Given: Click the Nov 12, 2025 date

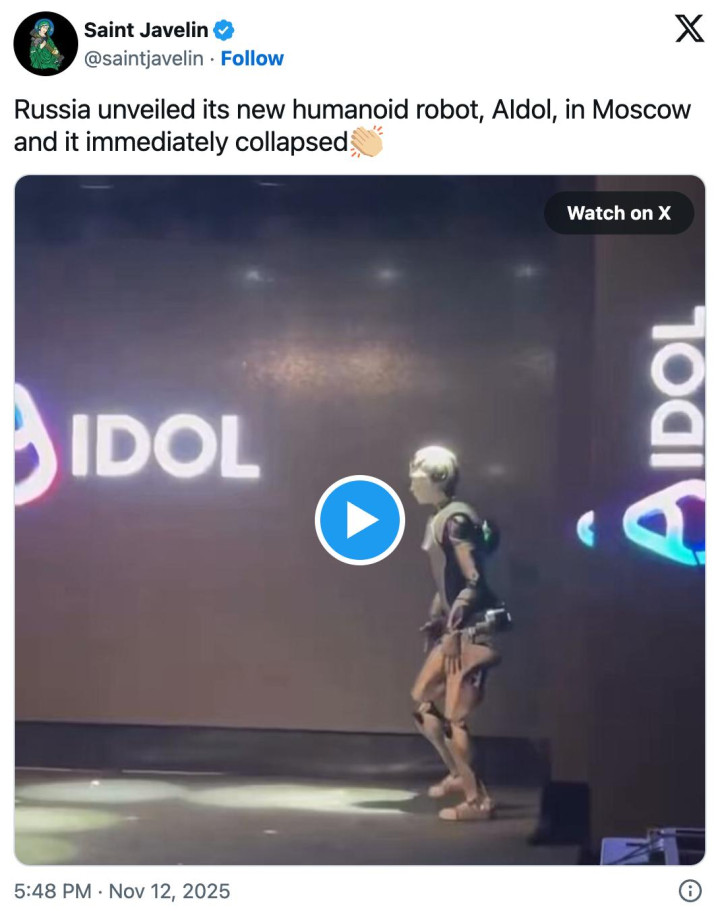Looking at the screenshot, I should point(169,891).
